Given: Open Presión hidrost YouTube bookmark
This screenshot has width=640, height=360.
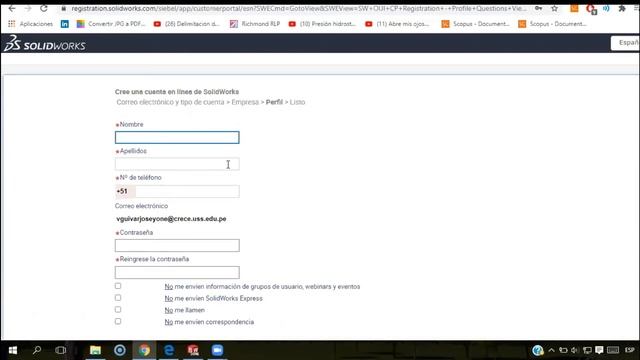Looking at the screenshot, I should coord(322,24).
